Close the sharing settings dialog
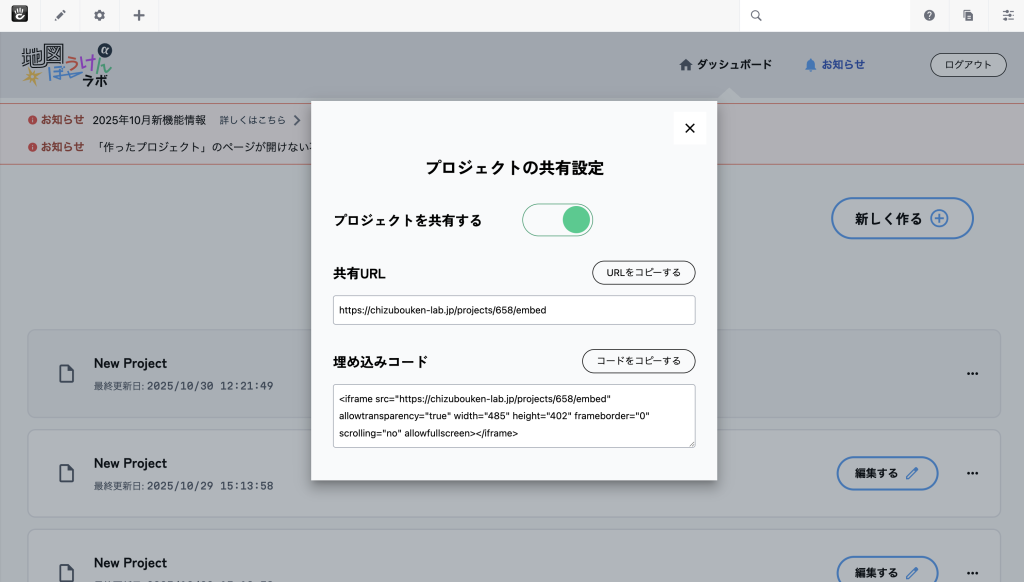Viewport: 1024px width, 582px height. click(689, 128)
